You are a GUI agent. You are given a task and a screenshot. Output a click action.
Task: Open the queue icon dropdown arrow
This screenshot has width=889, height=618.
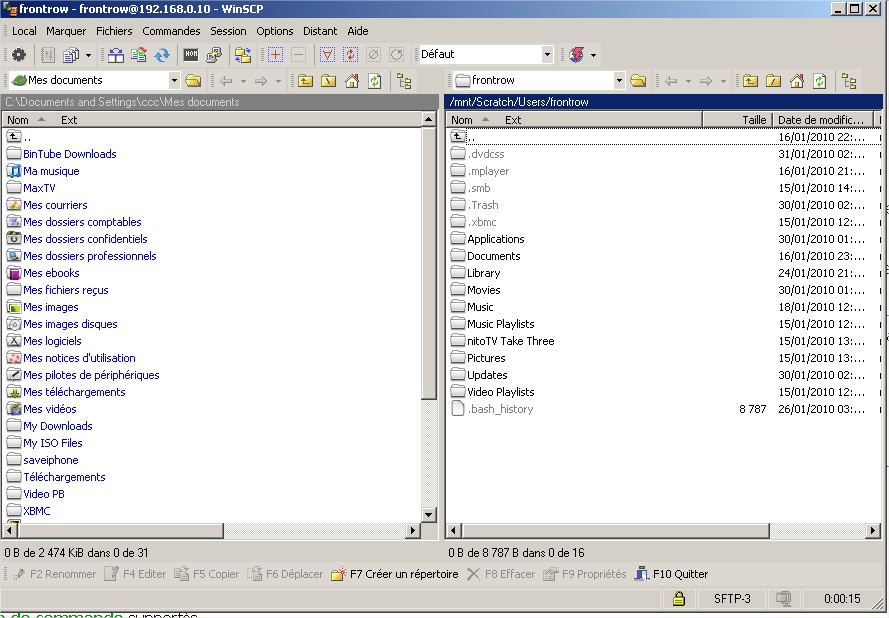88,55
